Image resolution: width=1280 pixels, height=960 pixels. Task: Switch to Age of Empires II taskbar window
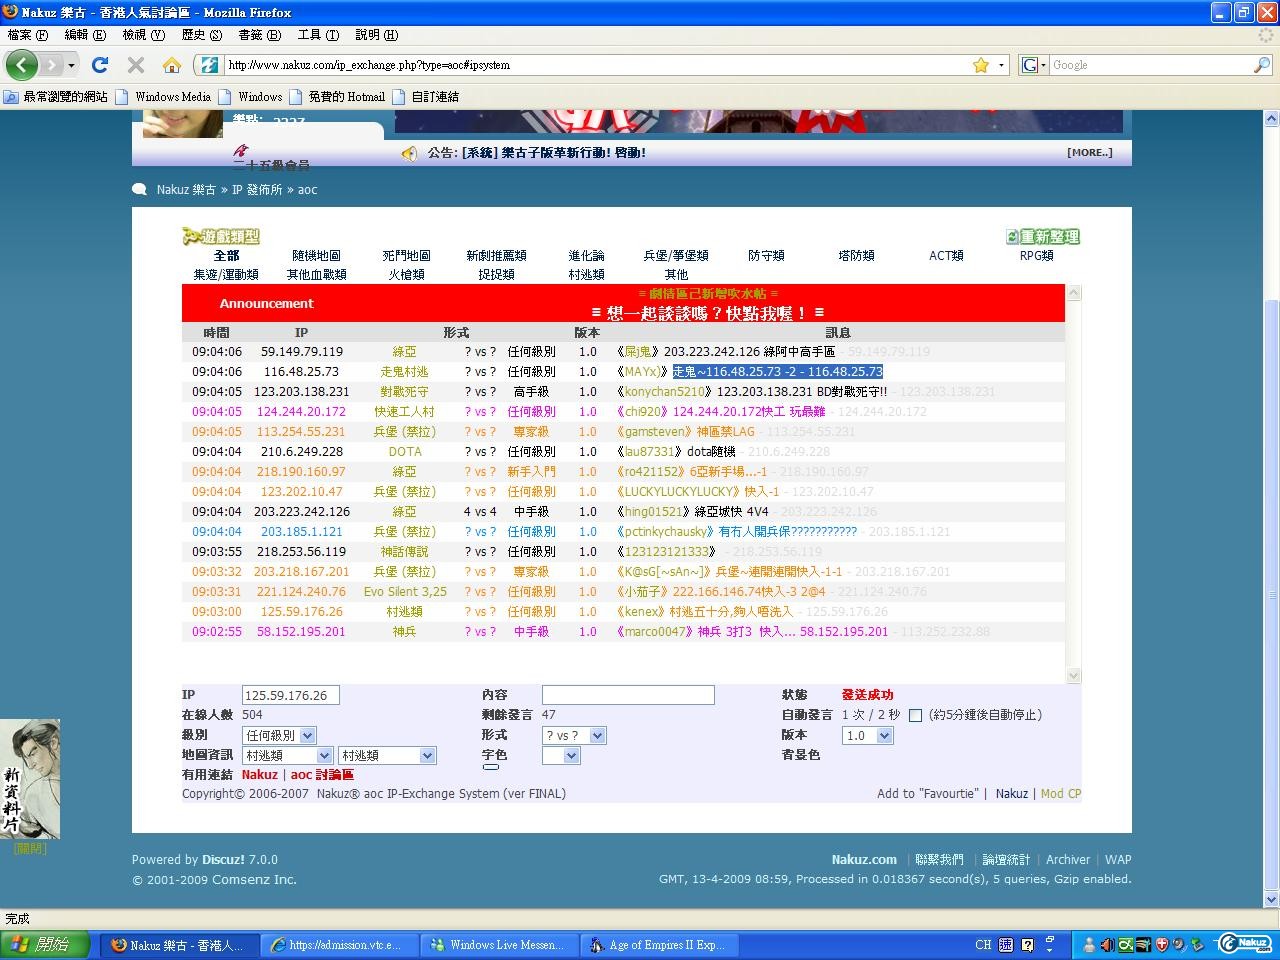click(x=658, y=945)
